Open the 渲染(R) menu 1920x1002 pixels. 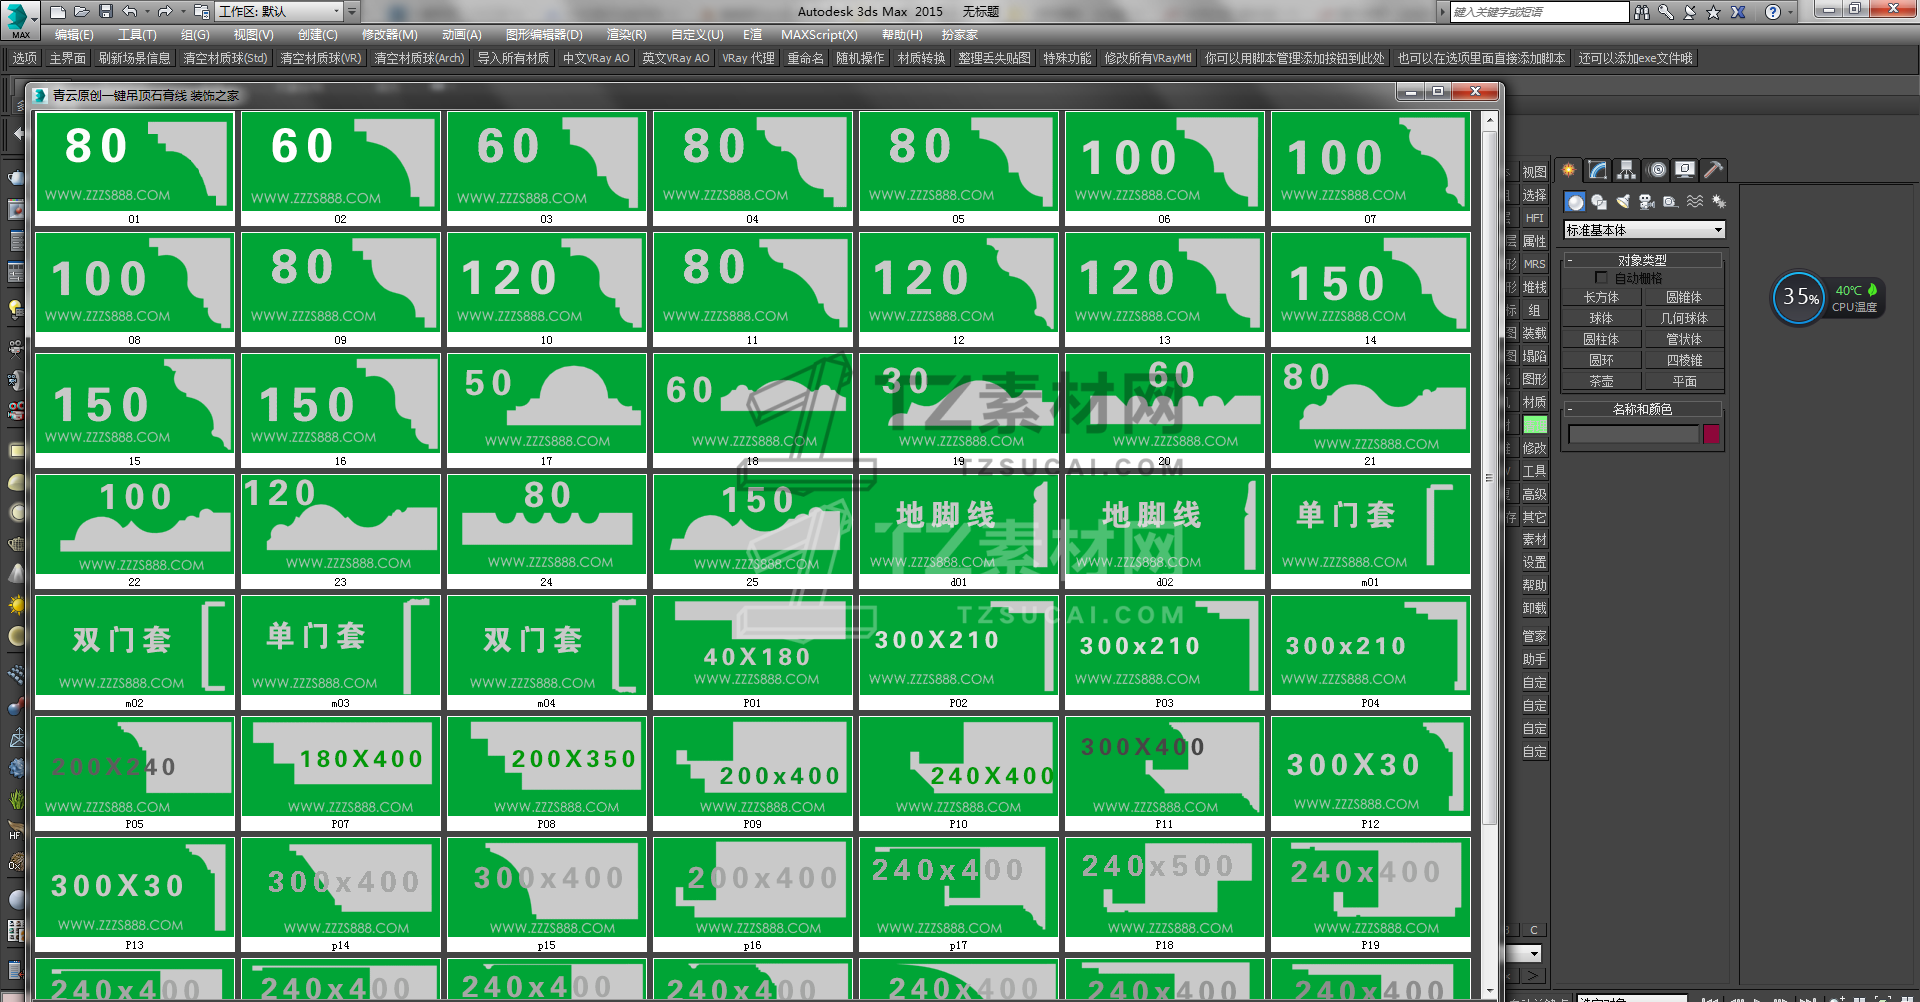626,35
